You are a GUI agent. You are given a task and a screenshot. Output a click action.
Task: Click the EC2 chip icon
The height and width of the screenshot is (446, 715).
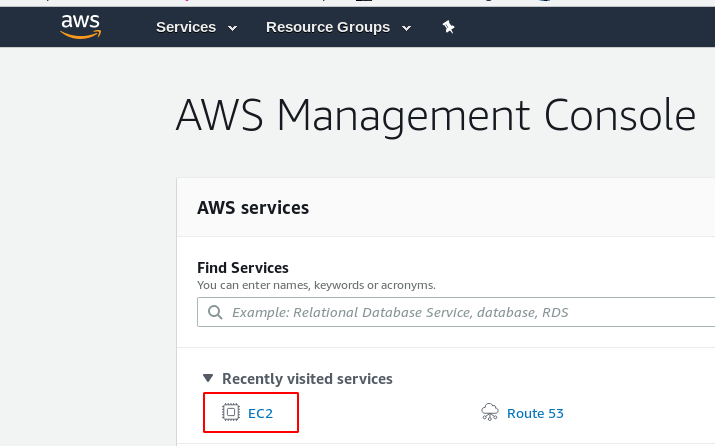point(231,412)
